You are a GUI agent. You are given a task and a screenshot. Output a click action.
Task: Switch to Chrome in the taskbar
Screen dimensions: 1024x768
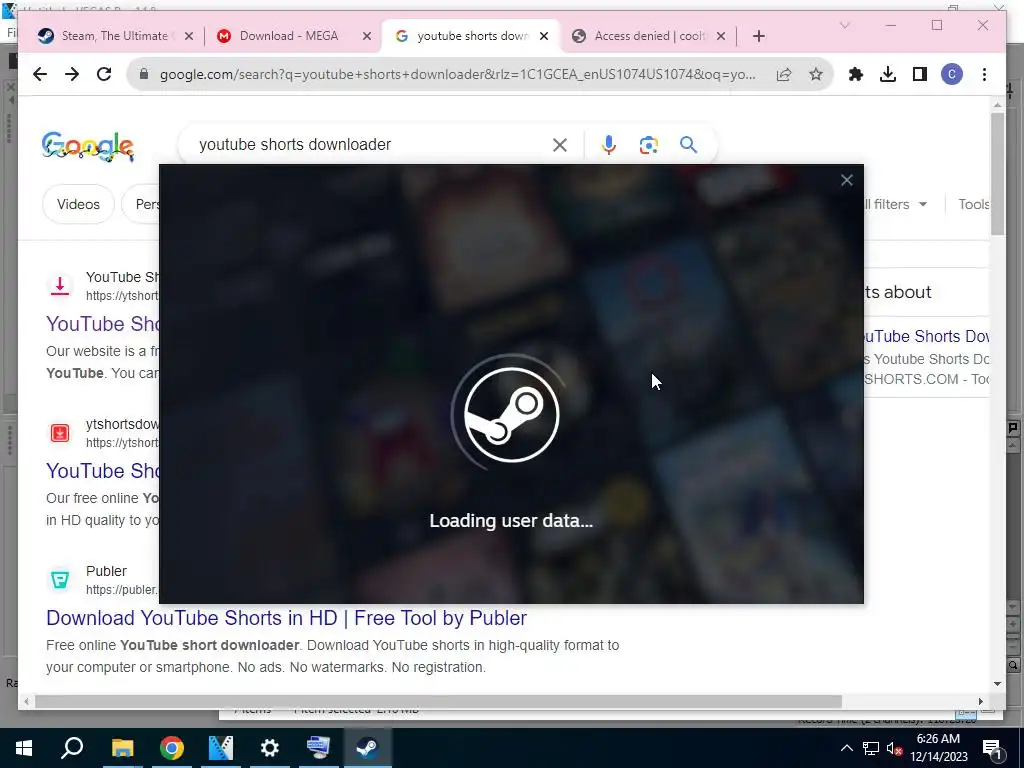pyautogui.click(x=172, y=748)
